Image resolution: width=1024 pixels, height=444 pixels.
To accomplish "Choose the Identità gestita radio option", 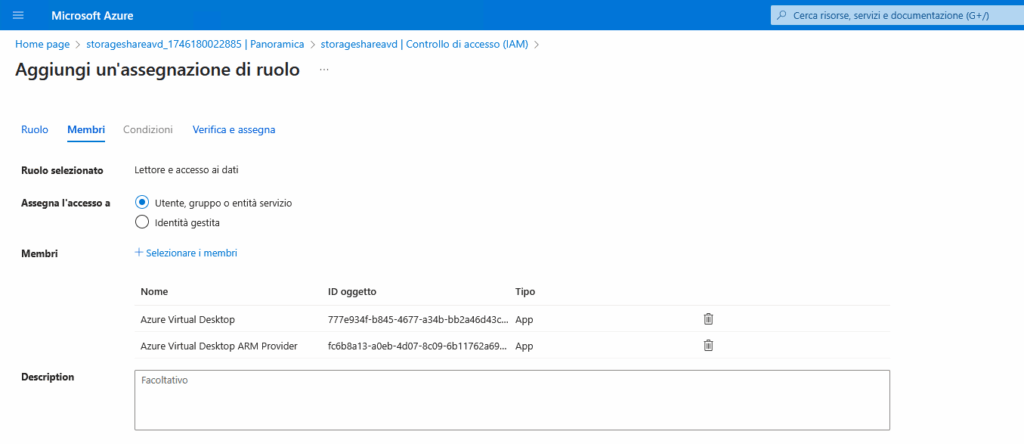I will pos(142,222).
